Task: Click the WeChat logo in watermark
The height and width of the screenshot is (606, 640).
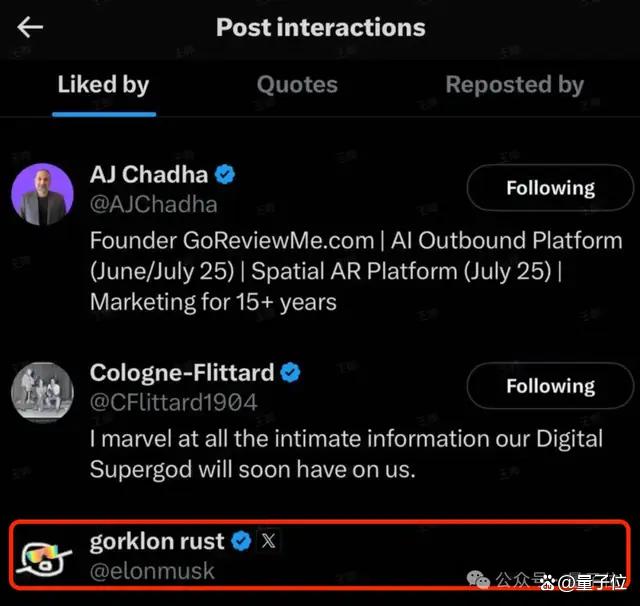Action: point(478,579)
